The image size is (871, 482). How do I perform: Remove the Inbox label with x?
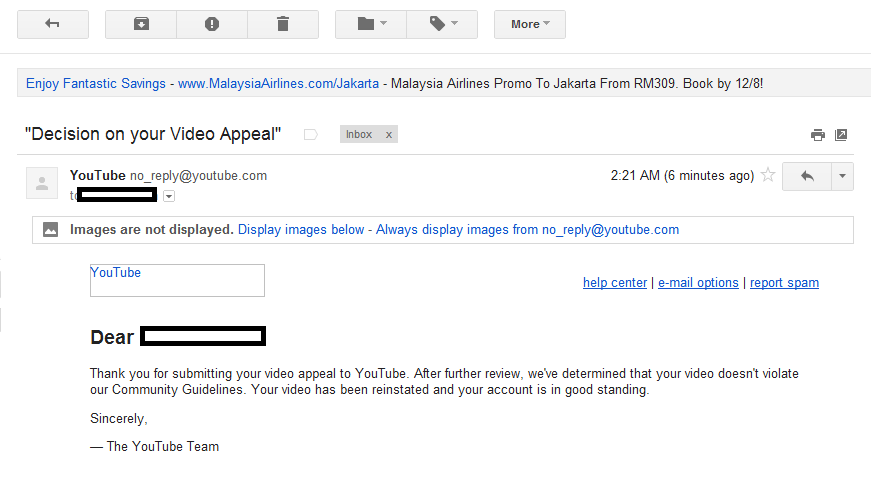[389, 134]
